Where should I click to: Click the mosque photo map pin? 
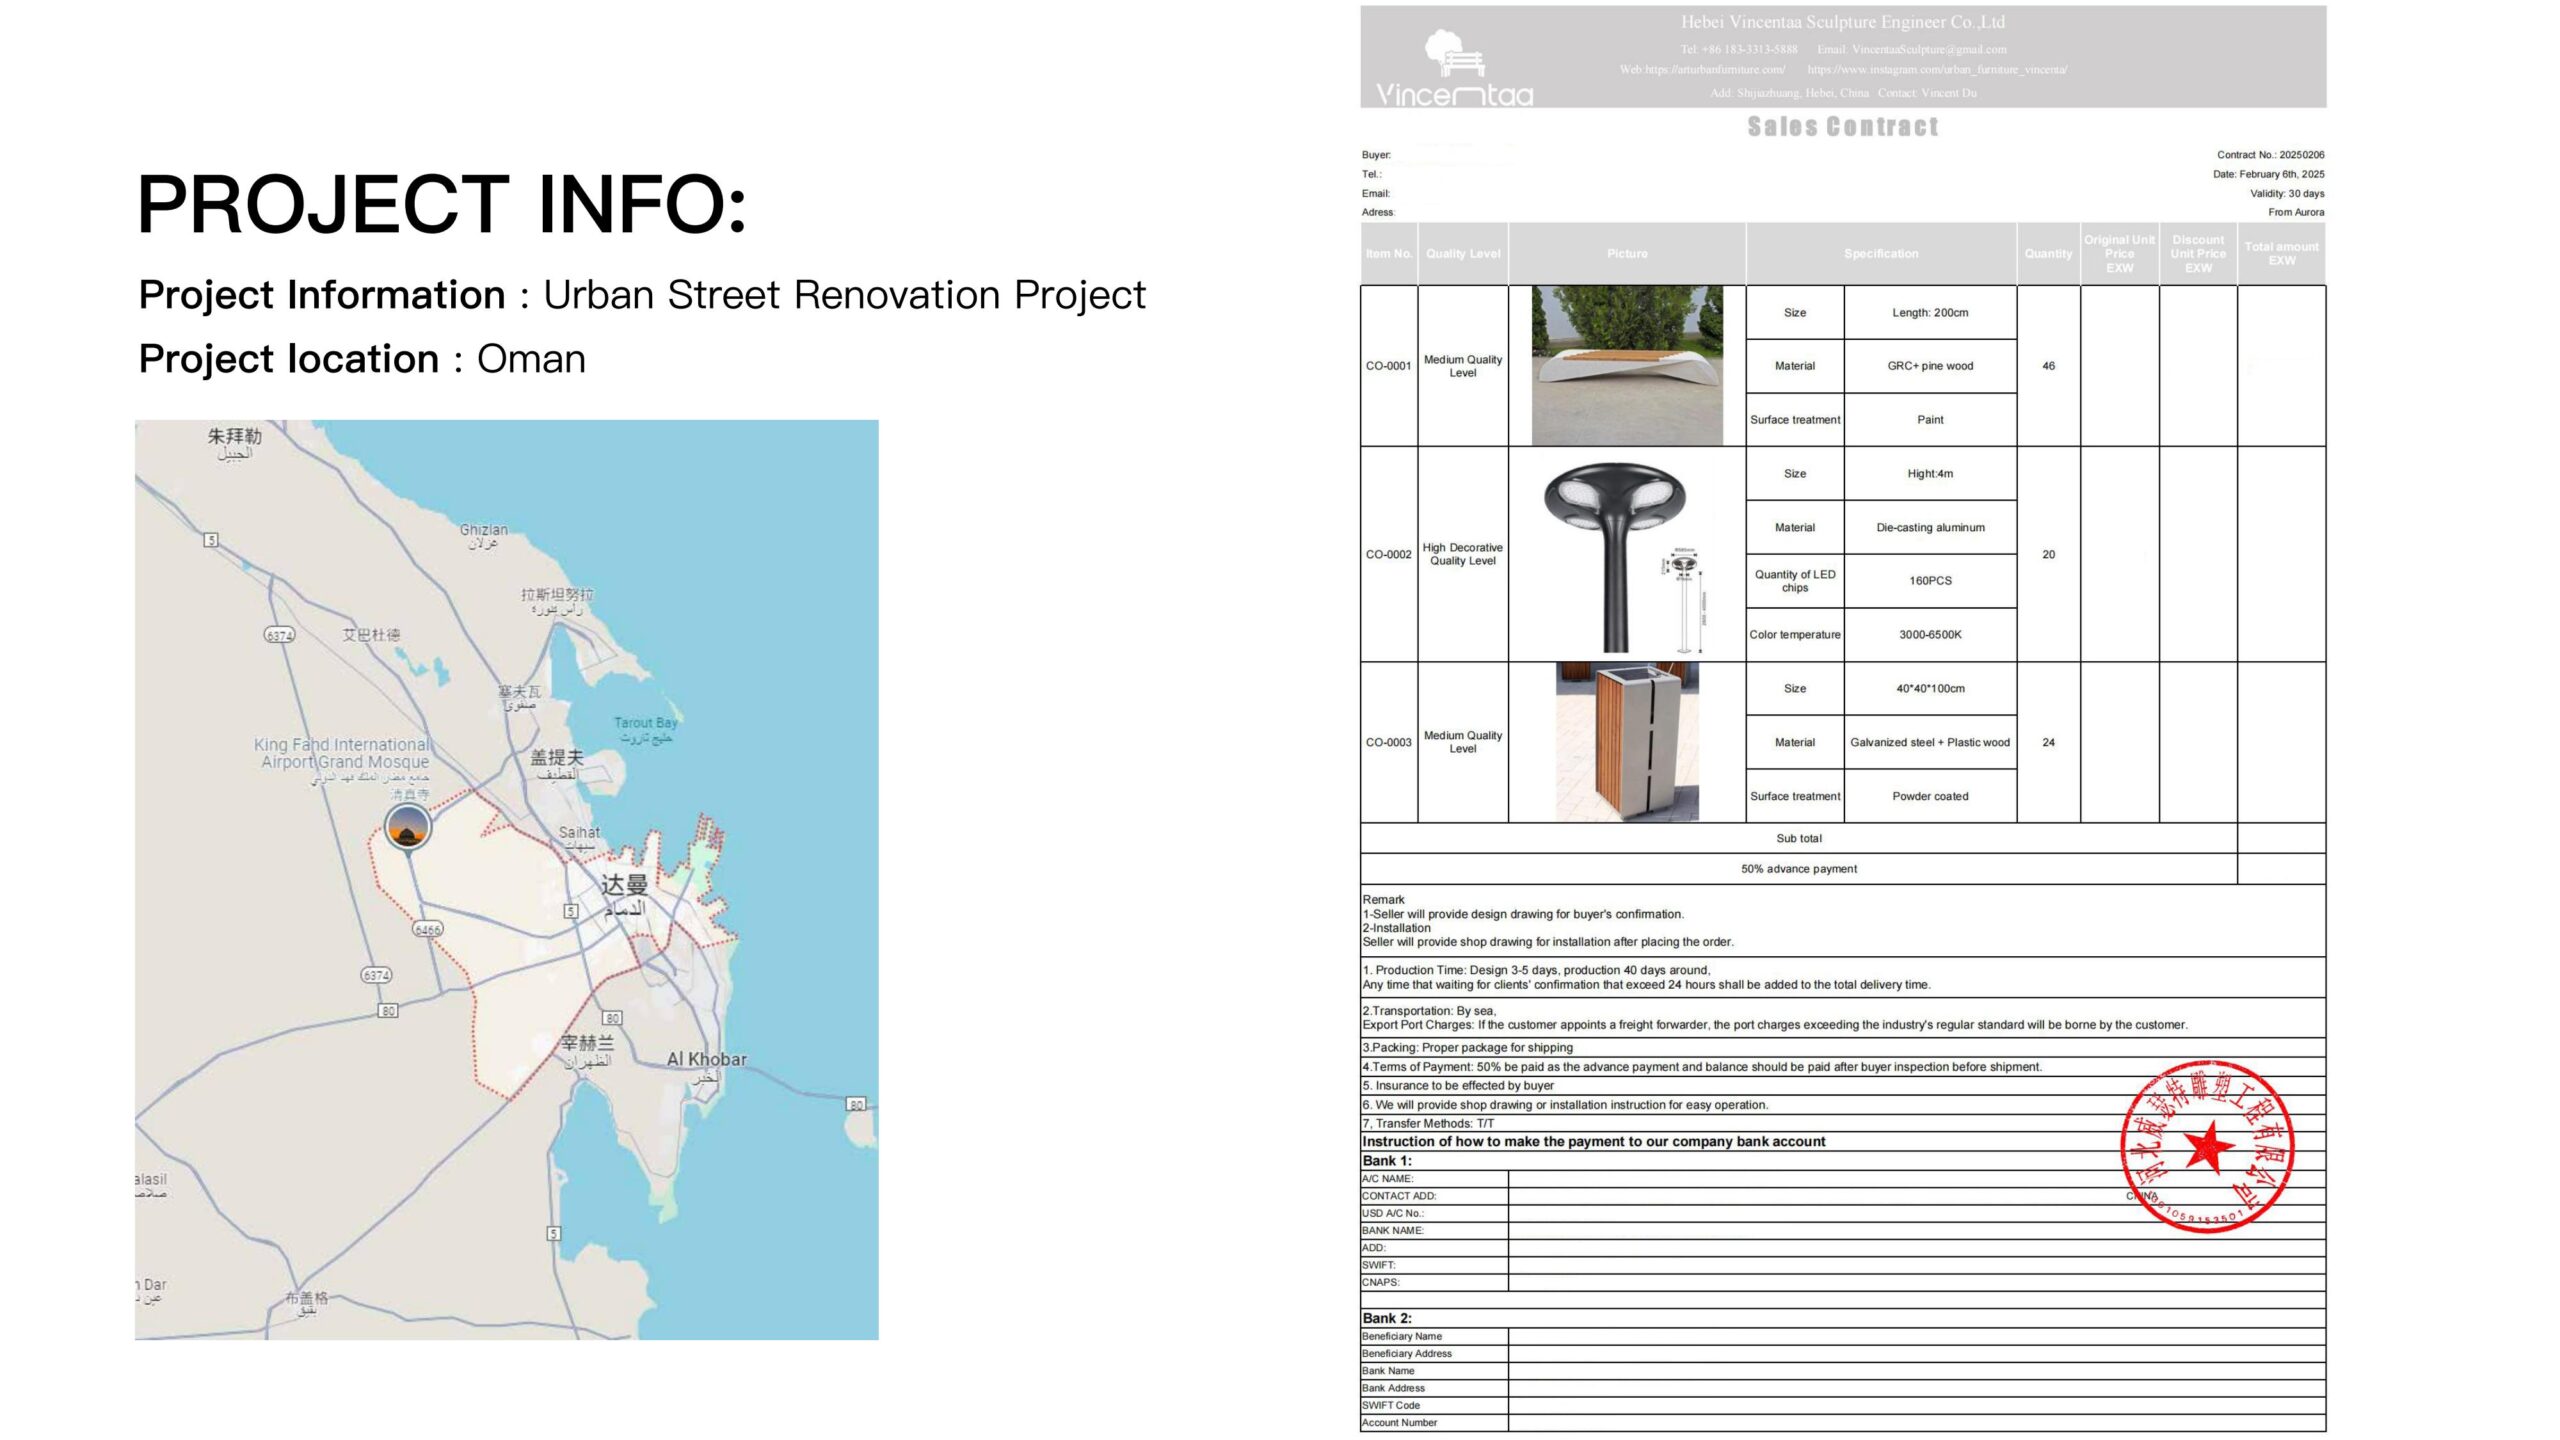(x=408, y=827)
